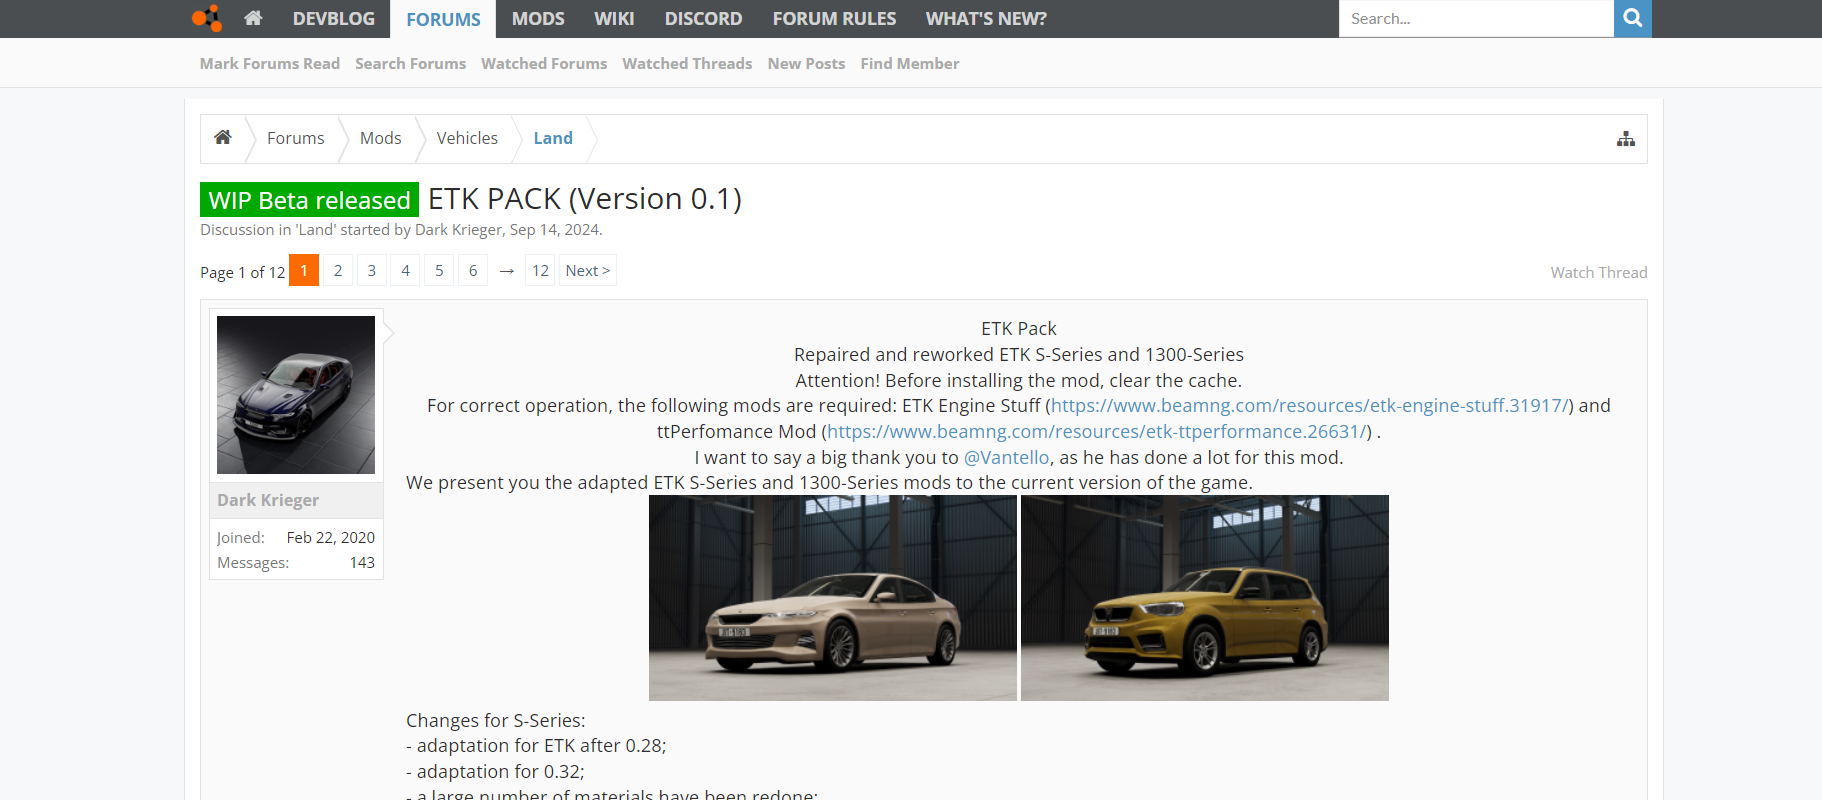The image size is (1822, 800).
Task: Open Watched Forums link
Action: click(x=544, y=63)
